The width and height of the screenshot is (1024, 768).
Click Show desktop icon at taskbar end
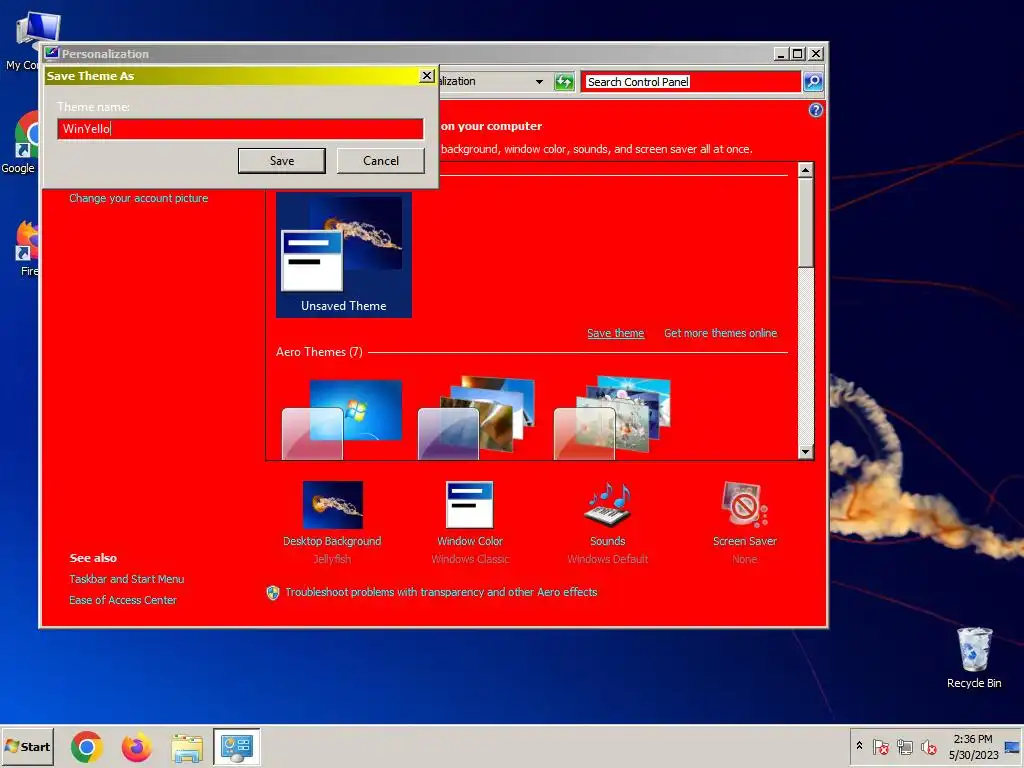(x=1012, y=746)
